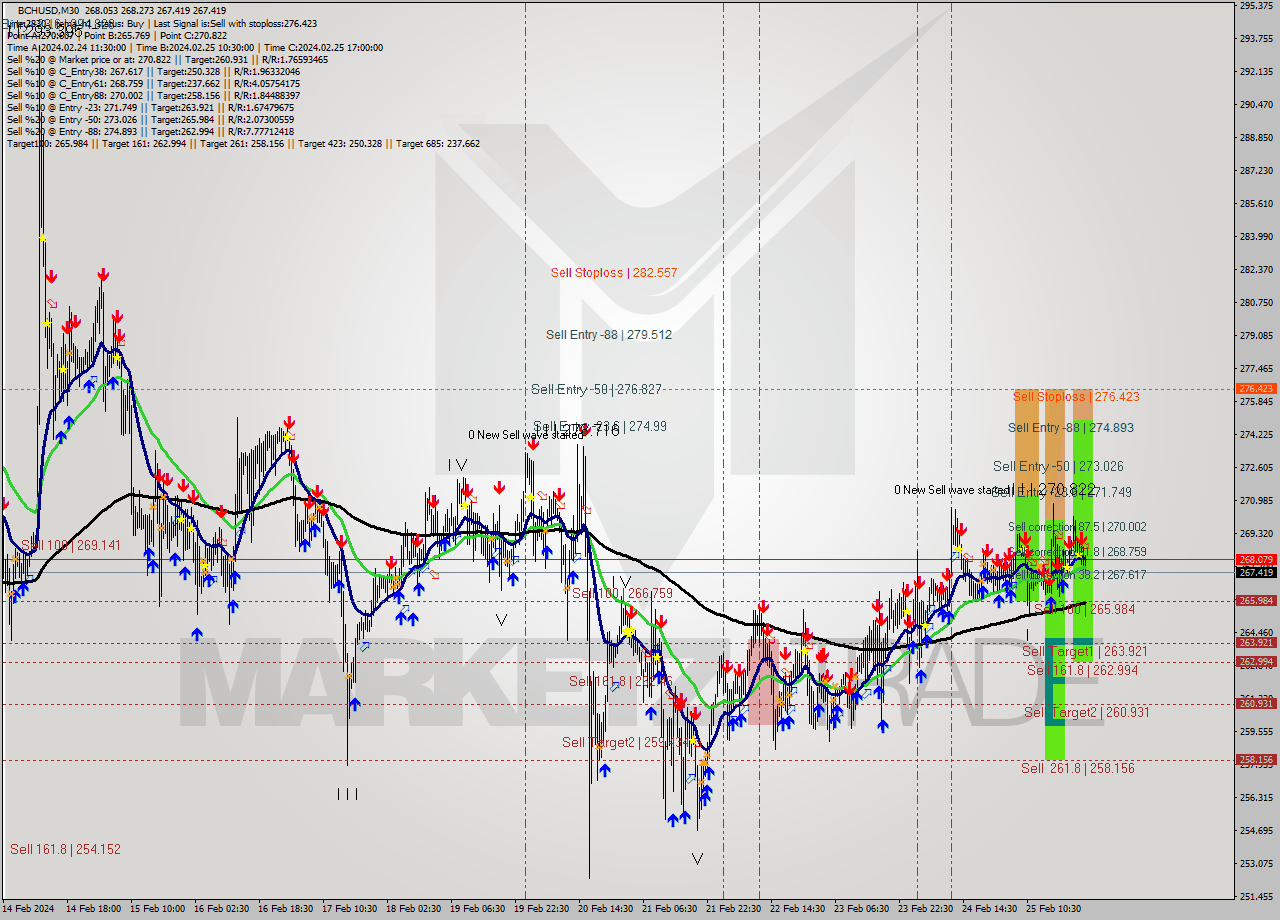The width and height of the screenshot is (1280, 920).
Task: Click the red 262.994 price axis tag
Action: click(x=1256, y=662)
